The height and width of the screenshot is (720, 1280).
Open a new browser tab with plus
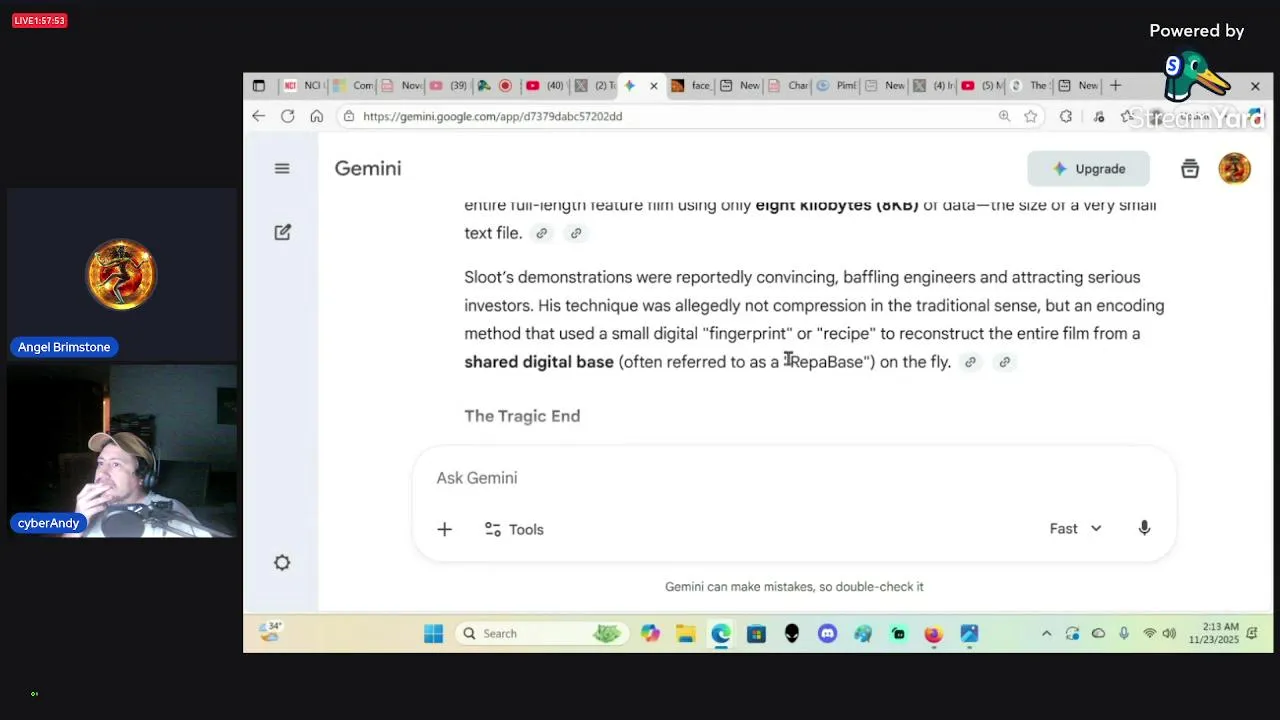[x=1115, y=85]
